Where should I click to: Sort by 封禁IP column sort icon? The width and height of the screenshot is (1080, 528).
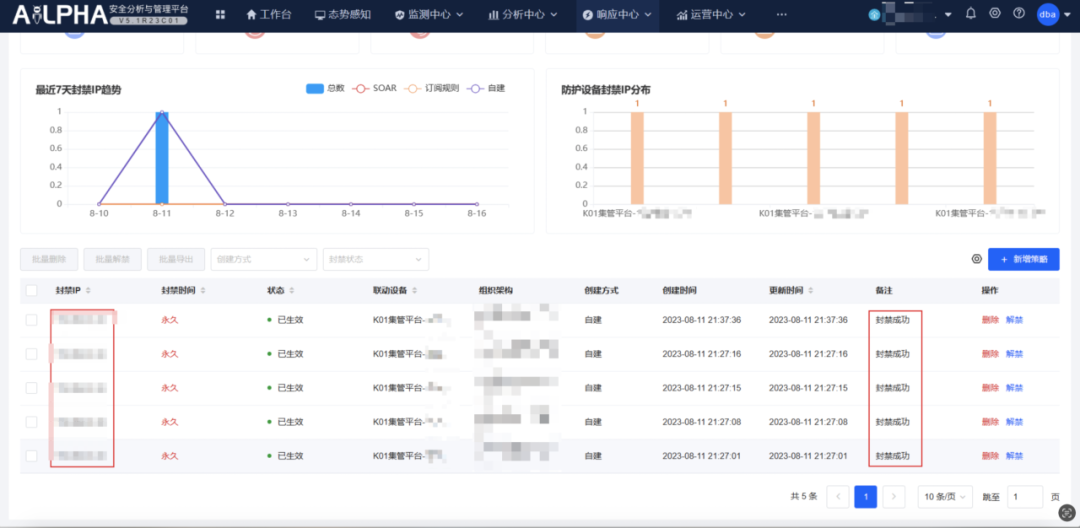(89, 290)
